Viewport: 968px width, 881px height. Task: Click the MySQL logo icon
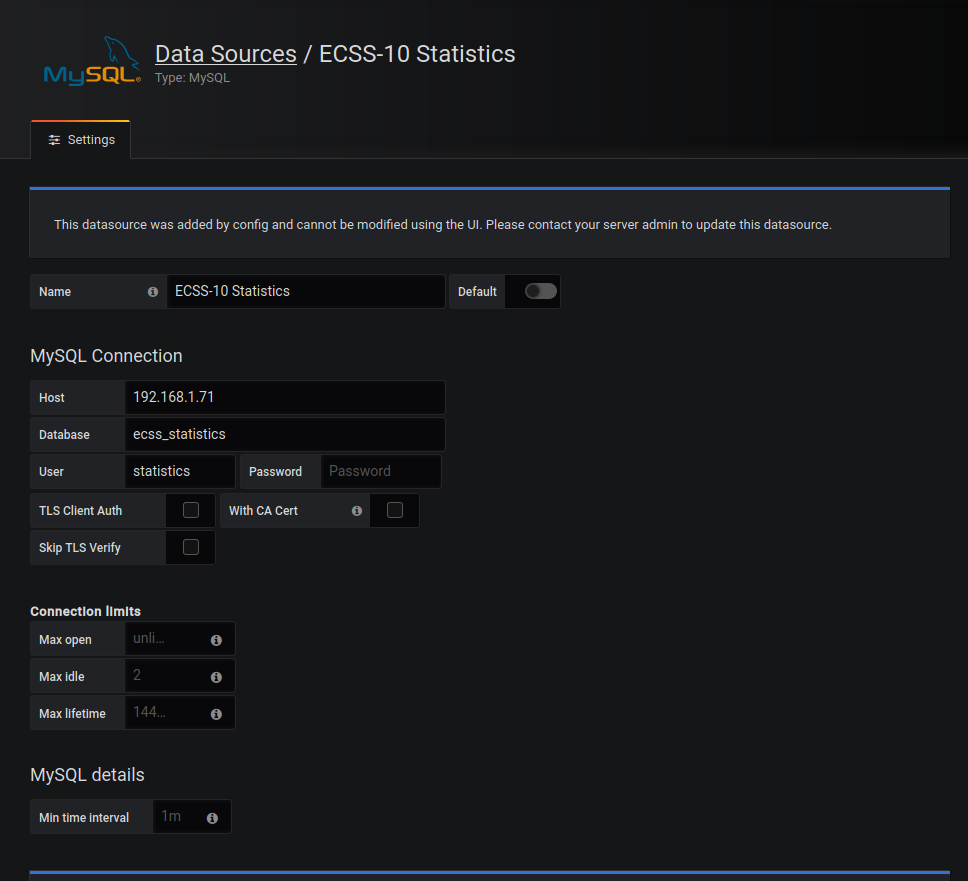click(92, 62)
